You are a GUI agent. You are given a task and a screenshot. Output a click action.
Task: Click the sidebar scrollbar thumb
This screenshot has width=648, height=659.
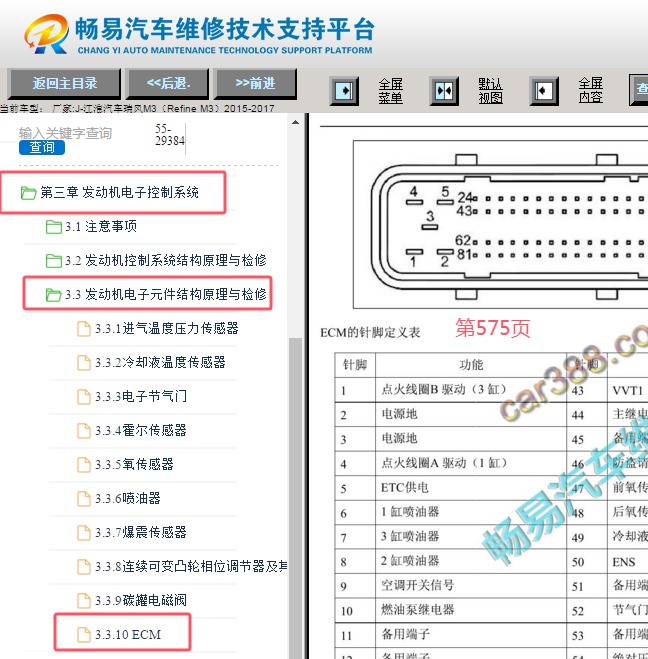point(295,498)
